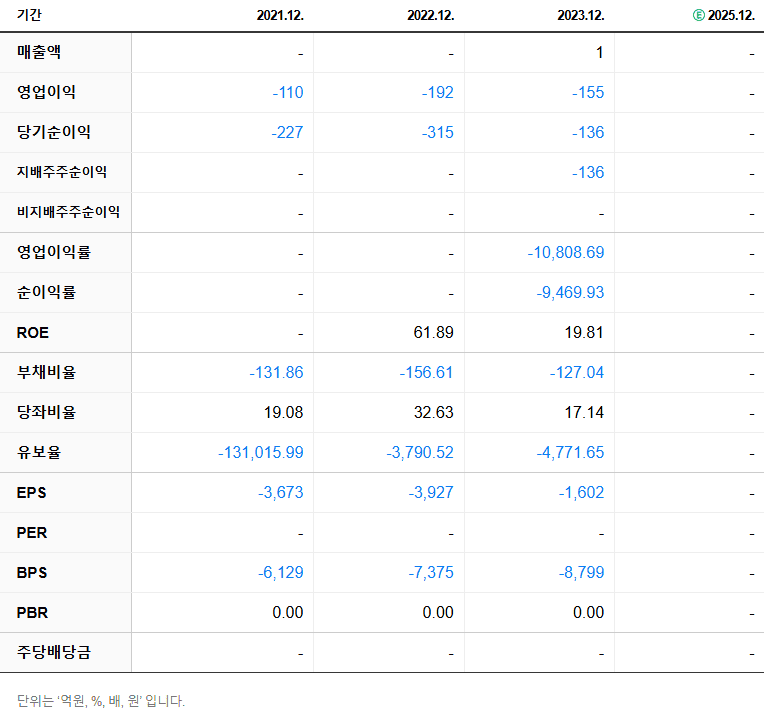Click the 기간 header label
Viewport: 764px width, 712px height.
(29, 15)
